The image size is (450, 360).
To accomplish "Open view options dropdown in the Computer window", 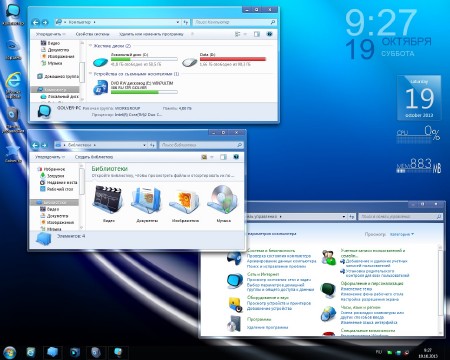I will [245, 34].
